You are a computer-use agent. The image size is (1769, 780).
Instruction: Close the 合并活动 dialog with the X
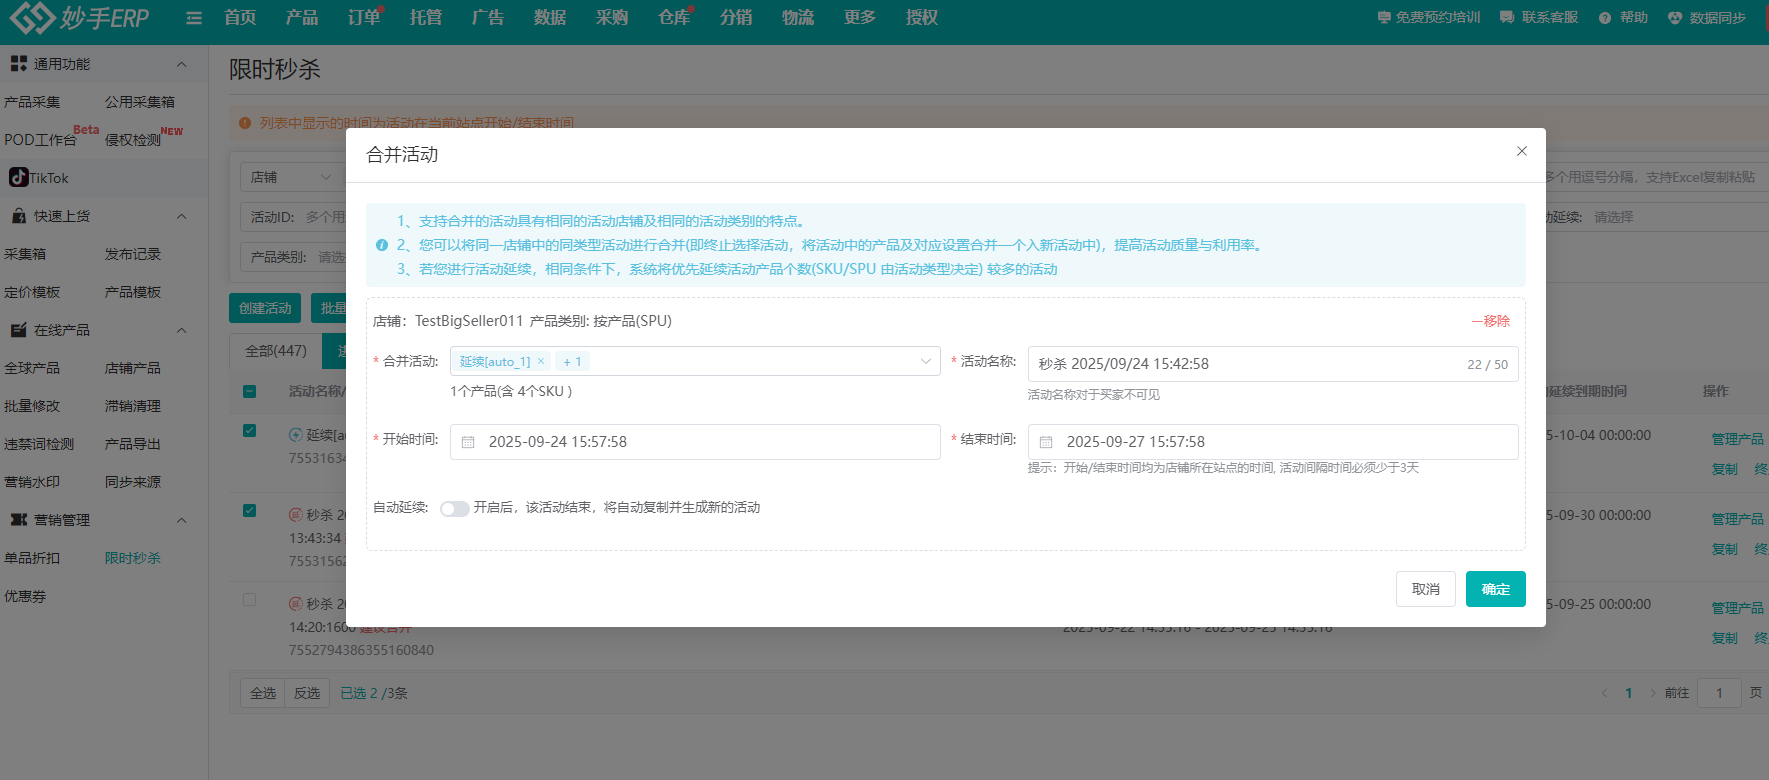(1522, 151)
